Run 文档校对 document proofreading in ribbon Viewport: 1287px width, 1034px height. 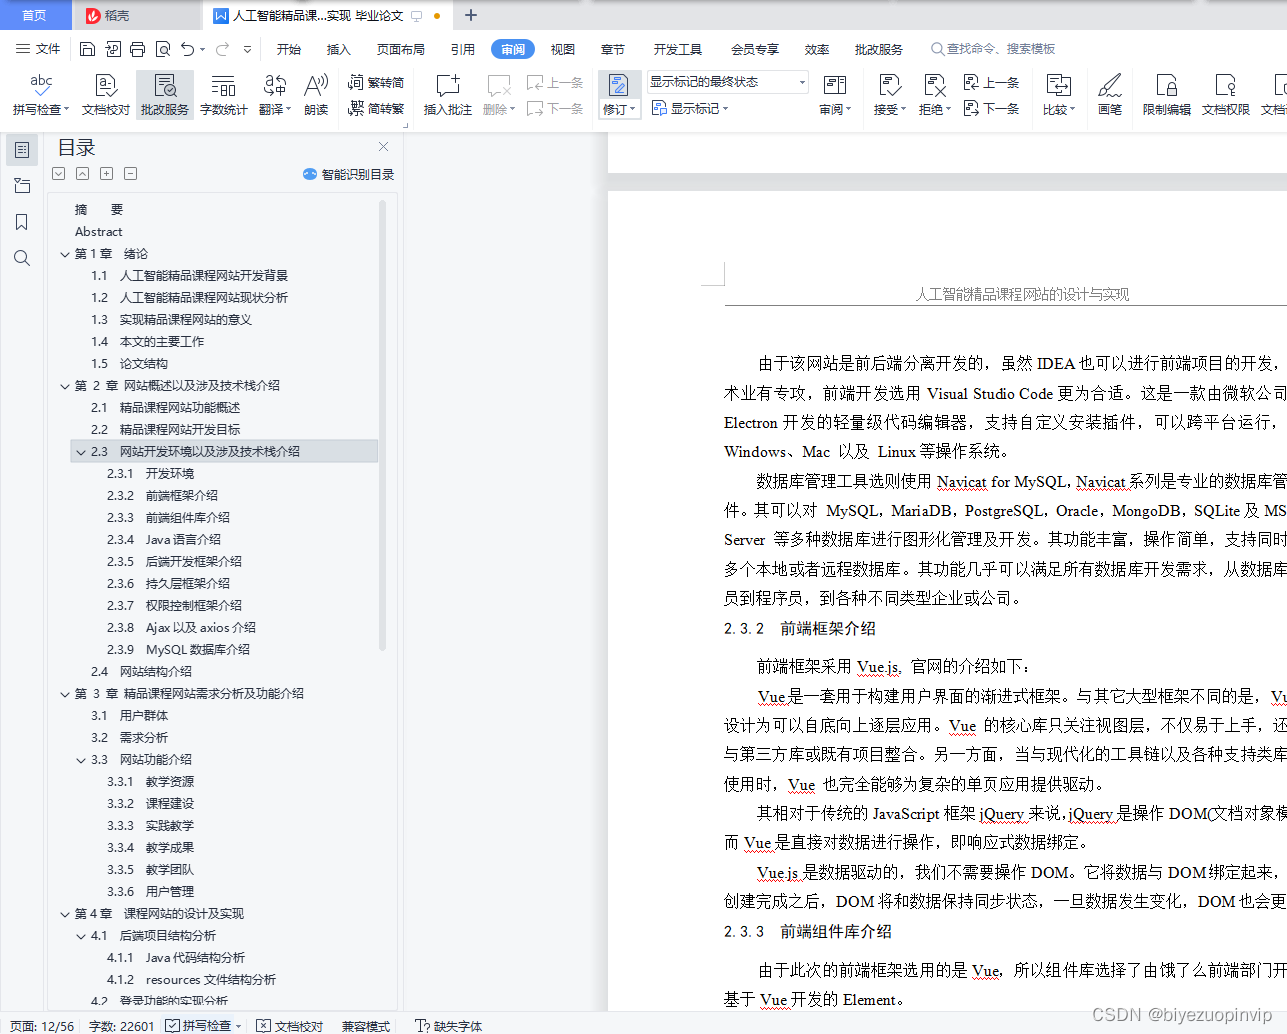105,94
